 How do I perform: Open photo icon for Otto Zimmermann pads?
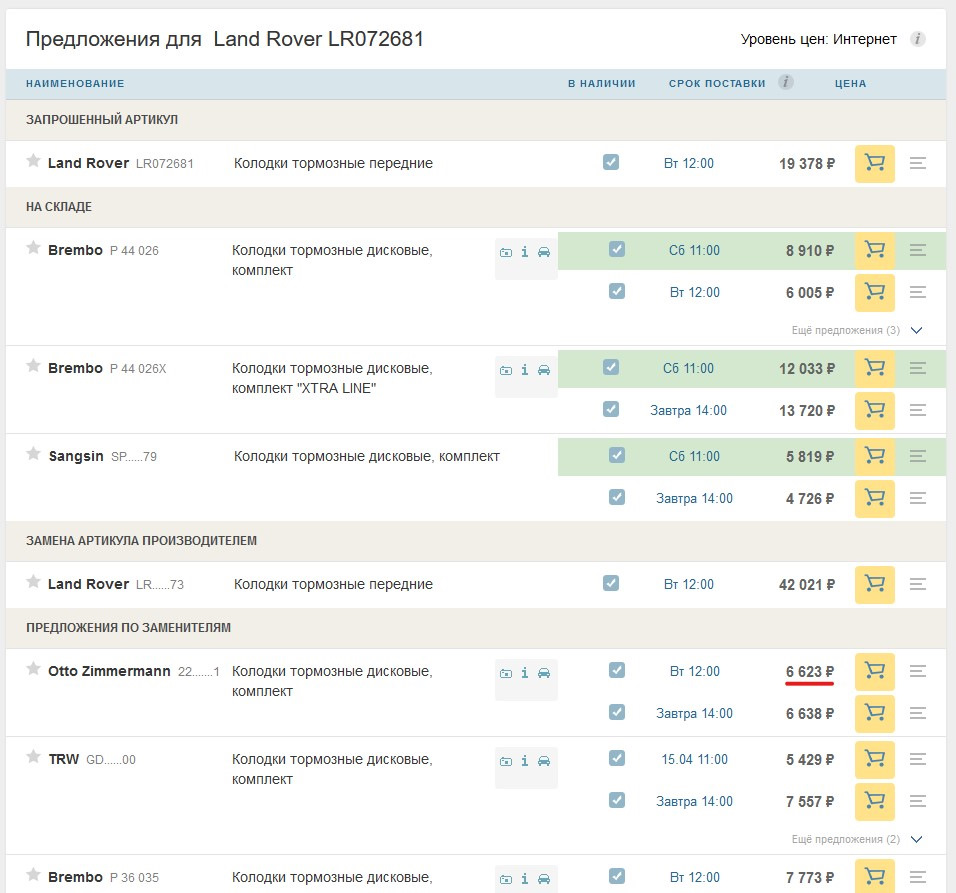pyautogui.click(x=506, y=673)
